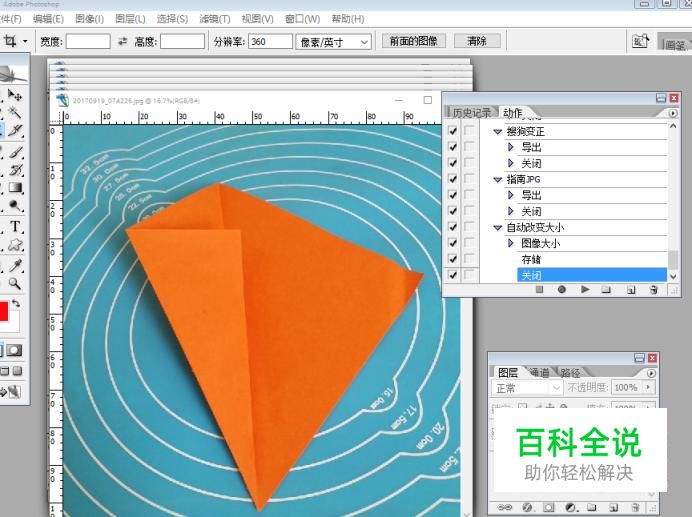Image resolution: width=692 pixels, height=517 pixels.
Task: Delete layer using Layers panel trash
Action: tap(635, 507)
